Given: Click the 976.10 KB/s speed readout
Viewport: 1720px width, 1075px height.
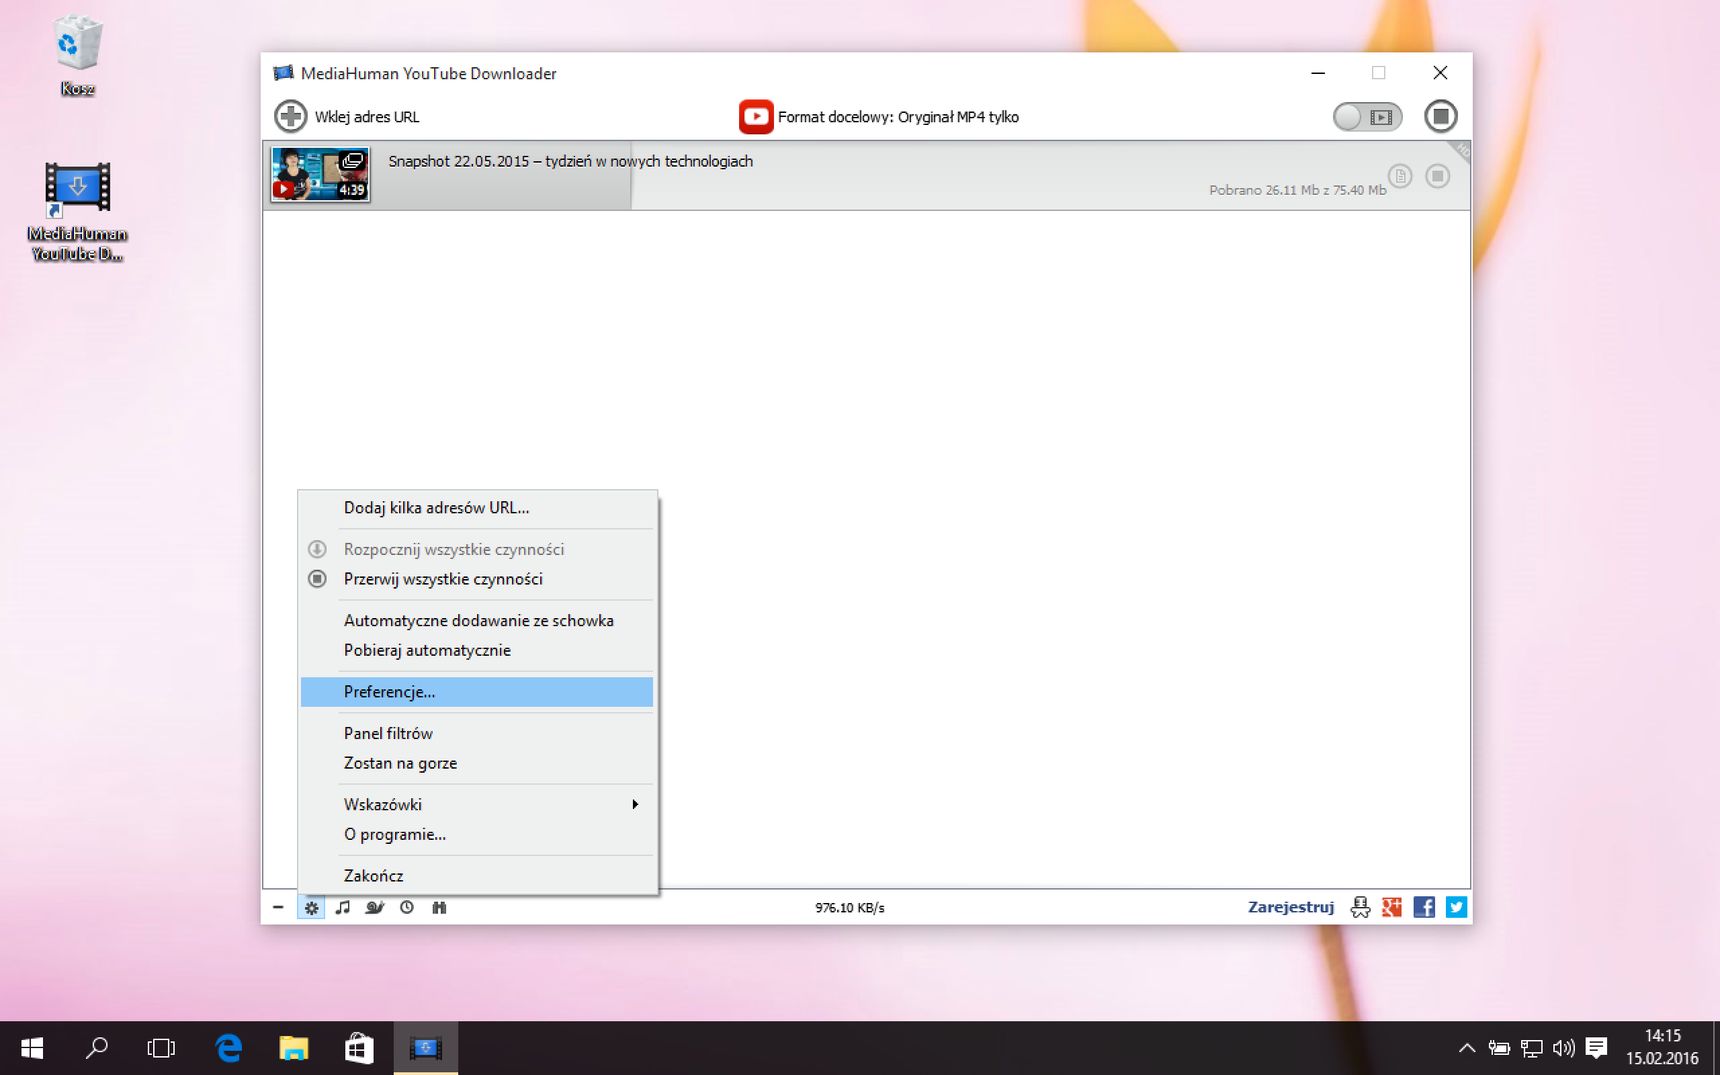Looking at the screenshot, I should (850, 908).
